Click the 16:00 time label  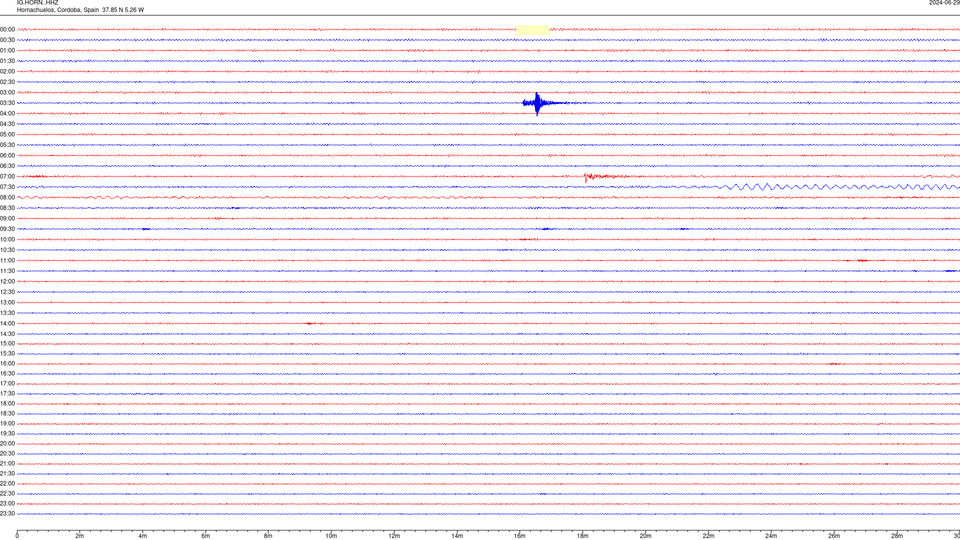[7, 364]
